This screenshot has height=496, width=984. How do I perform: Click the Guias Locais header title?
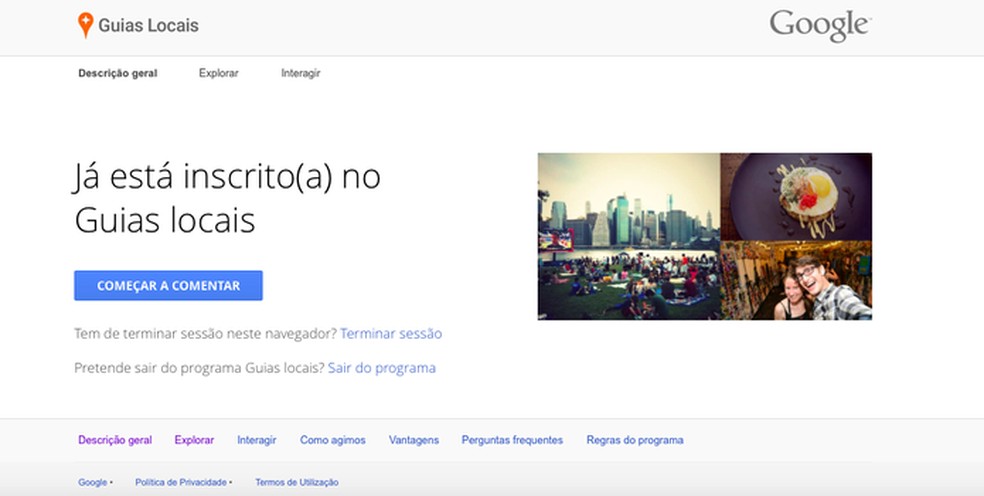[x=149, y=26]
